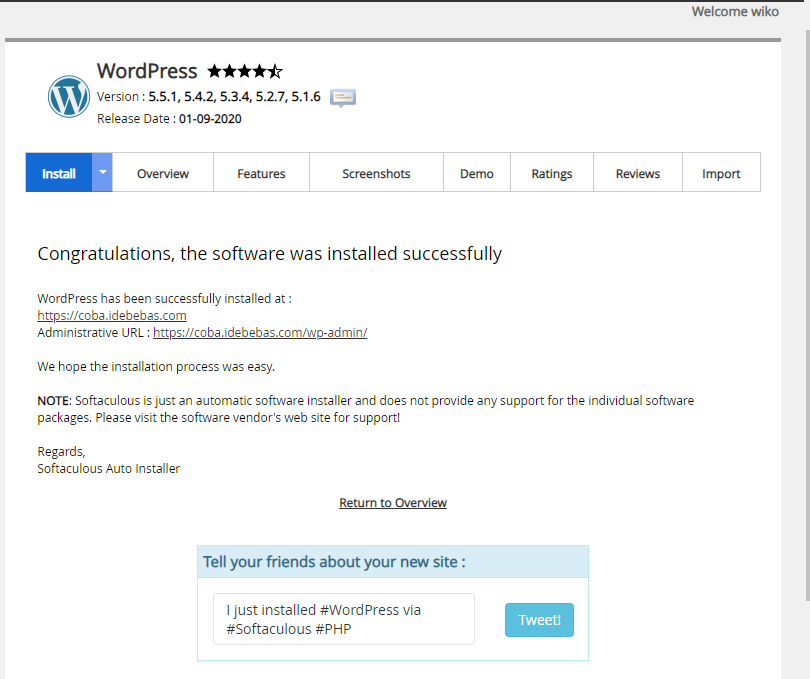Click the half-star at end of rating

click(x=275, y=71)
